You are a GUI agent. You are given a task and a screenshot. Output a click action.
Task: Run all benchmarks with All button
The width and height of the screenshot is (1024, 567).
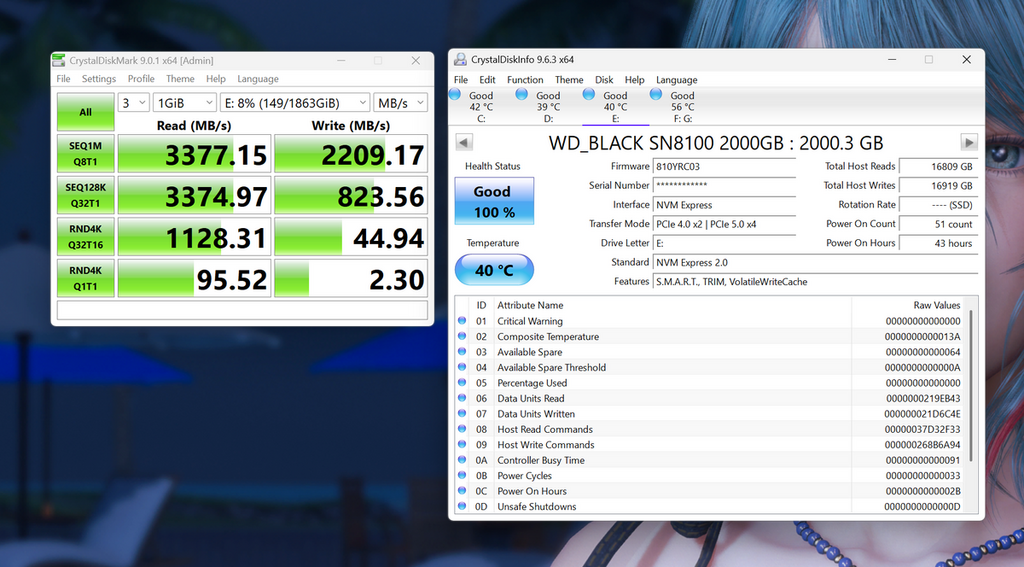[86, 112]
